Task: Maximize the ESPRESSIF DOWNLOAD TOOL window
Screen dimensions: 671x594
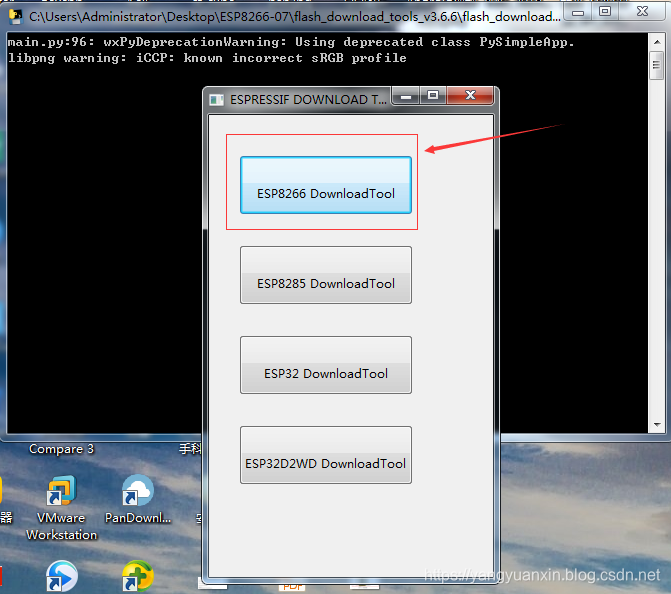Action: tap(433, 95)
